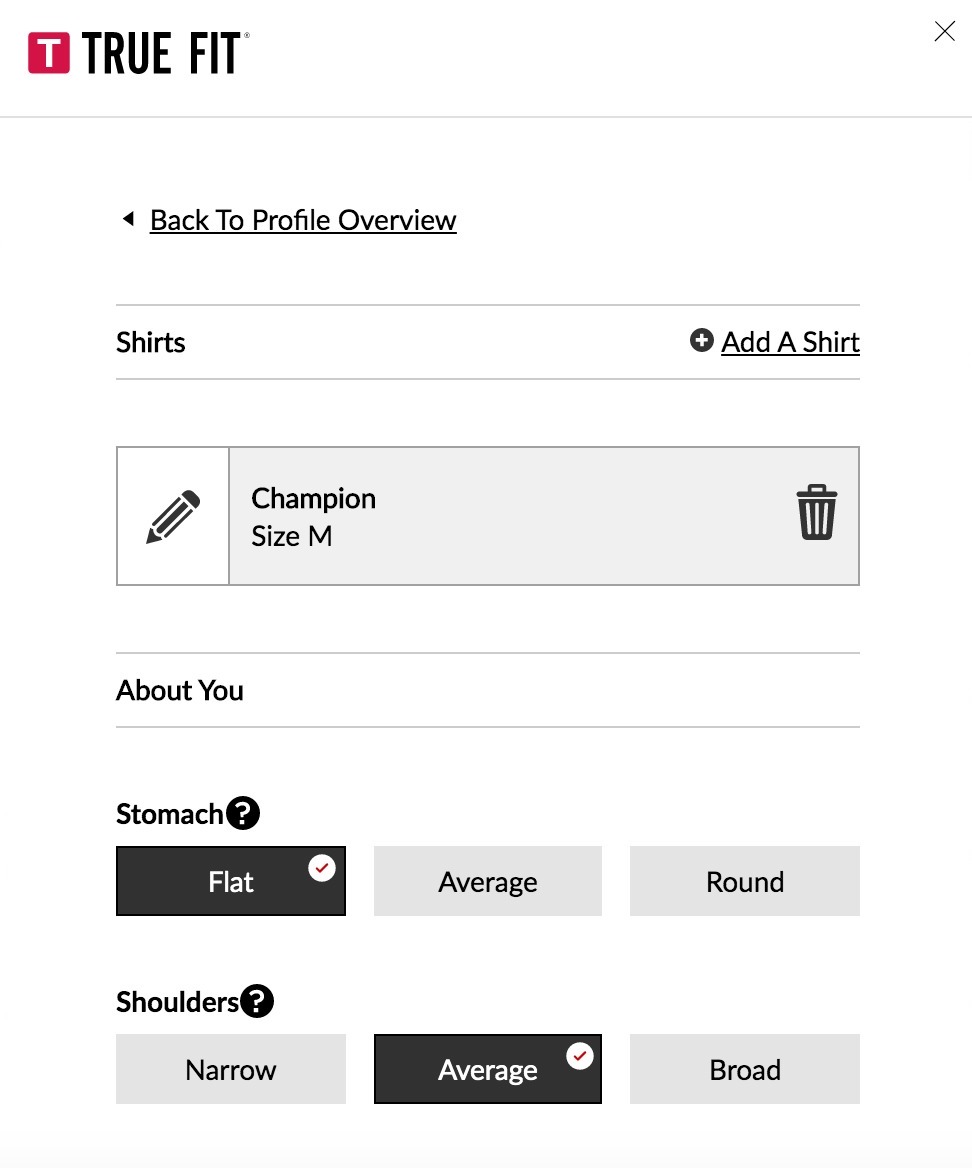The height and width of the screenshot is (1168, 972).
Task: Click the Shirts section heading
Action: click(151, 342)
